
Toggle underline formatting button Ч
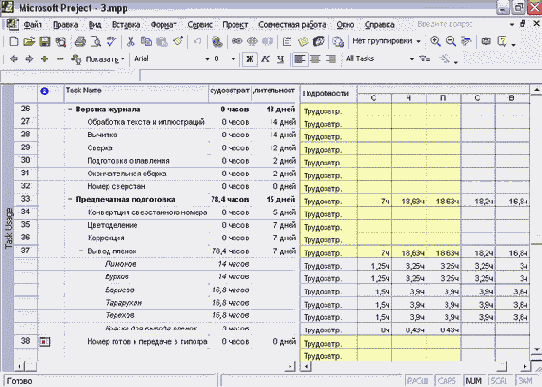click(x=280, y=59)
